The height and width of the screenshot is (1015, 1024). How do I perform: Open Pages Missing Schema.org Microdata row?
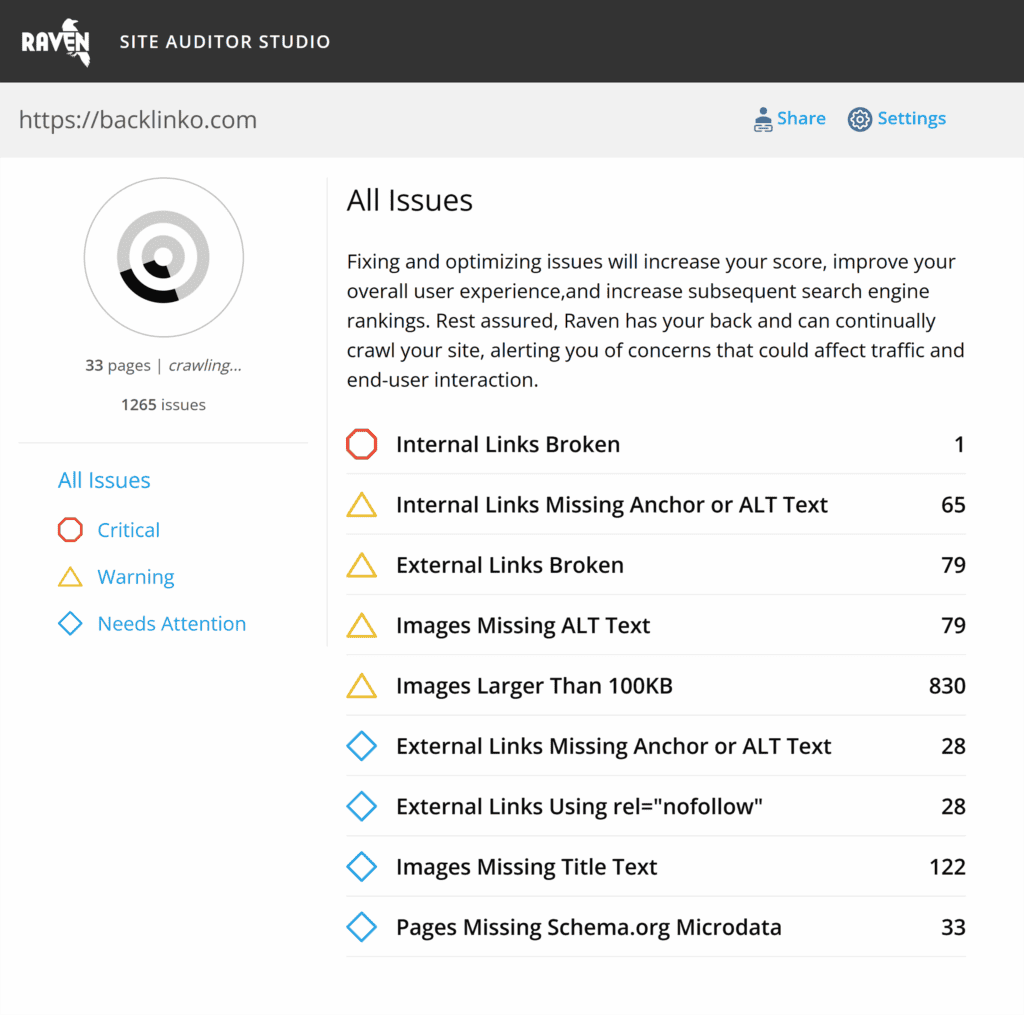point(588,927)
